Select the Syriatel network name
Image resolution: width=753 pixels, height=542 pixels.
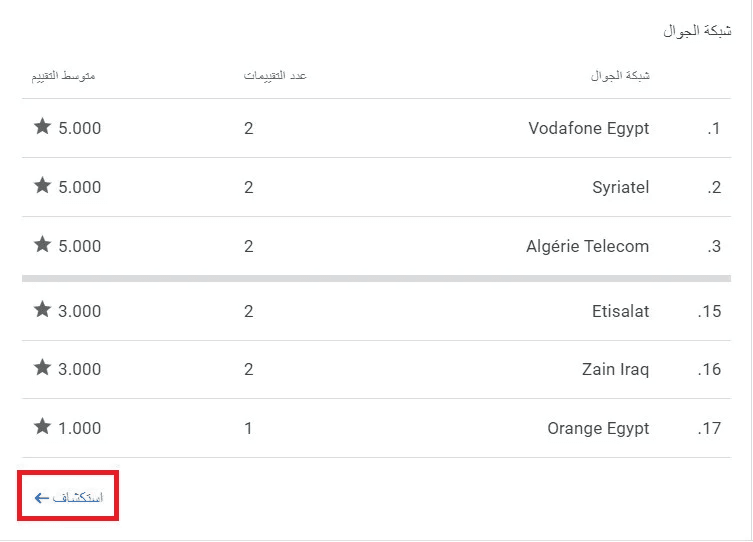620,187
